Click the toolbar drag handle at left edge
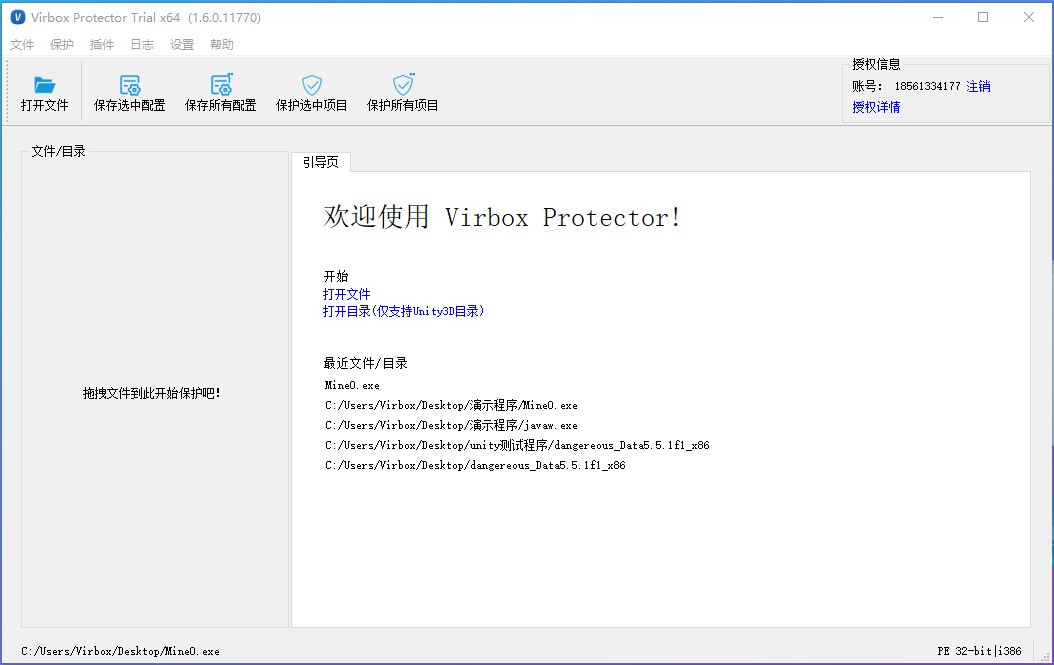This screenshot has width=1054, height=665. 7,91
